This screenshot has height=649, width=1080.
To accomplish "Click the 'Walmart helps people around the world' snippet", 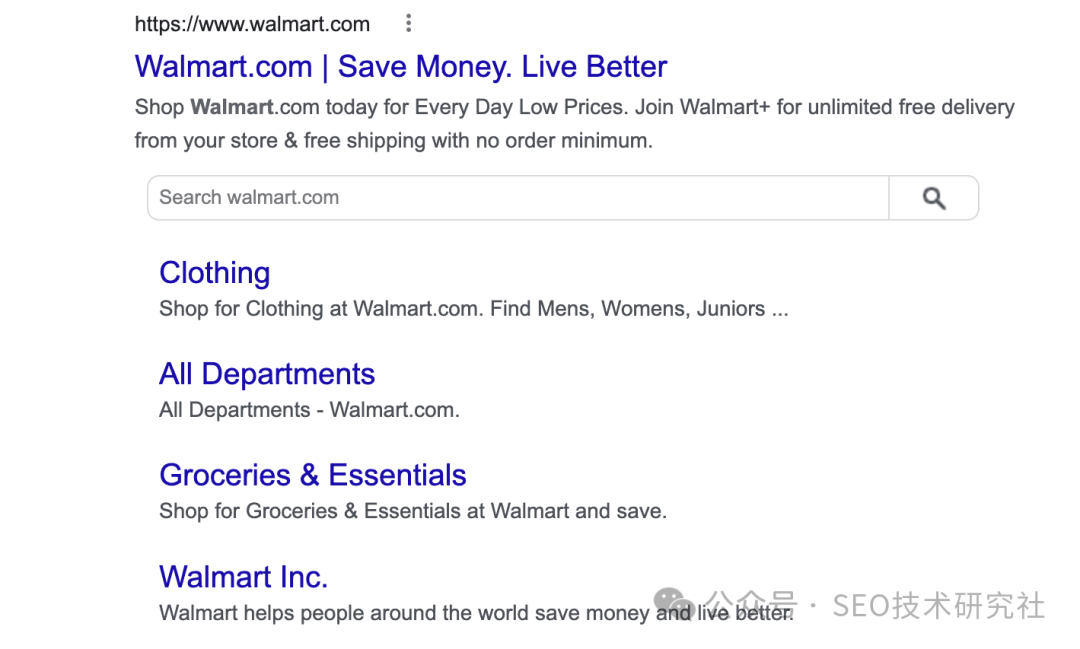I will point(400,613).
